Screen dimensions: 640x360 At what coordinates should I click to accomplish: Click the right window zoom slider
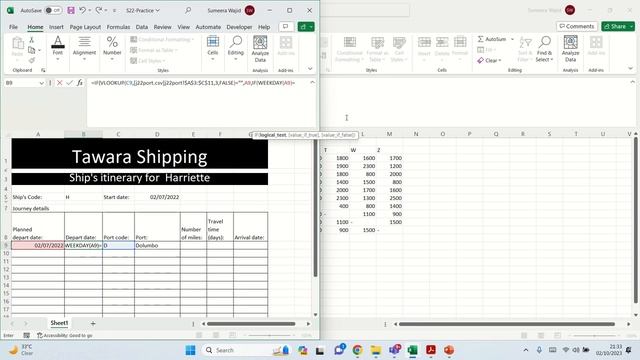(594, 336)
